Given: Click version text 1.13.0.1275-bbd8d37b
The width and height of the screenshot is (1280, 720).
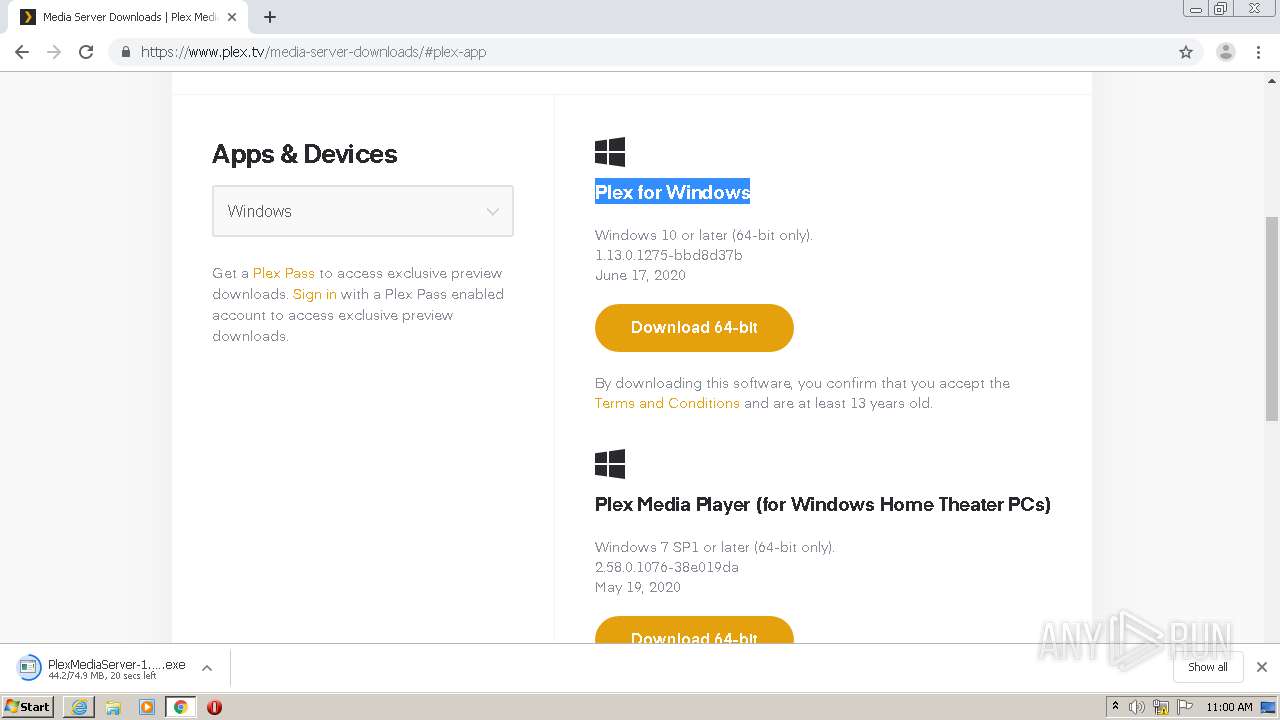Looking at the screenshot, I should point(669,255).
